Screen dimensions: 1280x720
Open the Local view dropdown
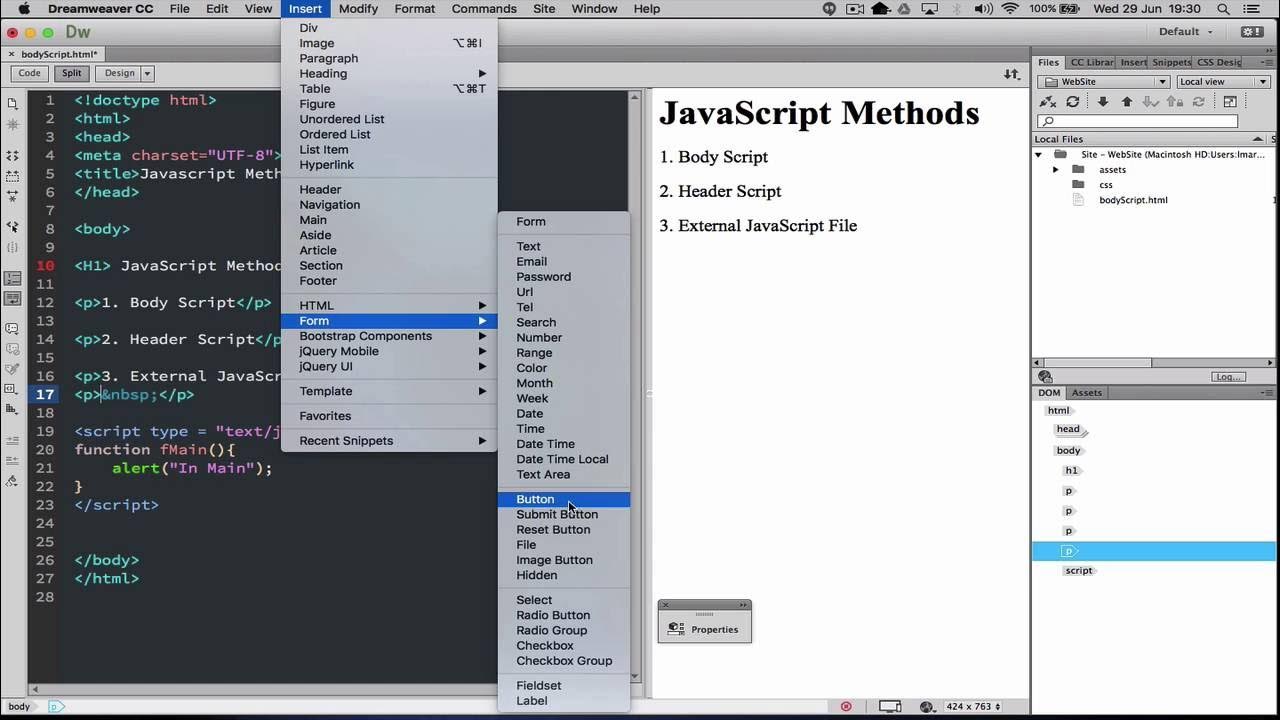point(1223,82)
